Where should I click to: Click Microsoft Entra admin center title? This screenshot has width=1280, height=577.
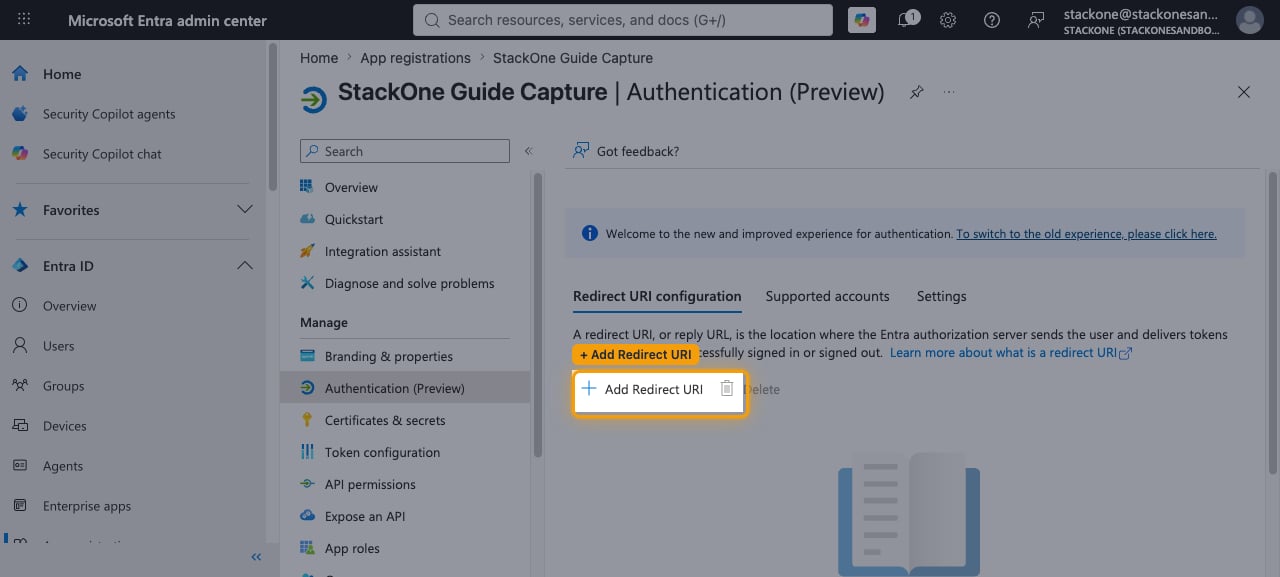[x=167, y=20]
